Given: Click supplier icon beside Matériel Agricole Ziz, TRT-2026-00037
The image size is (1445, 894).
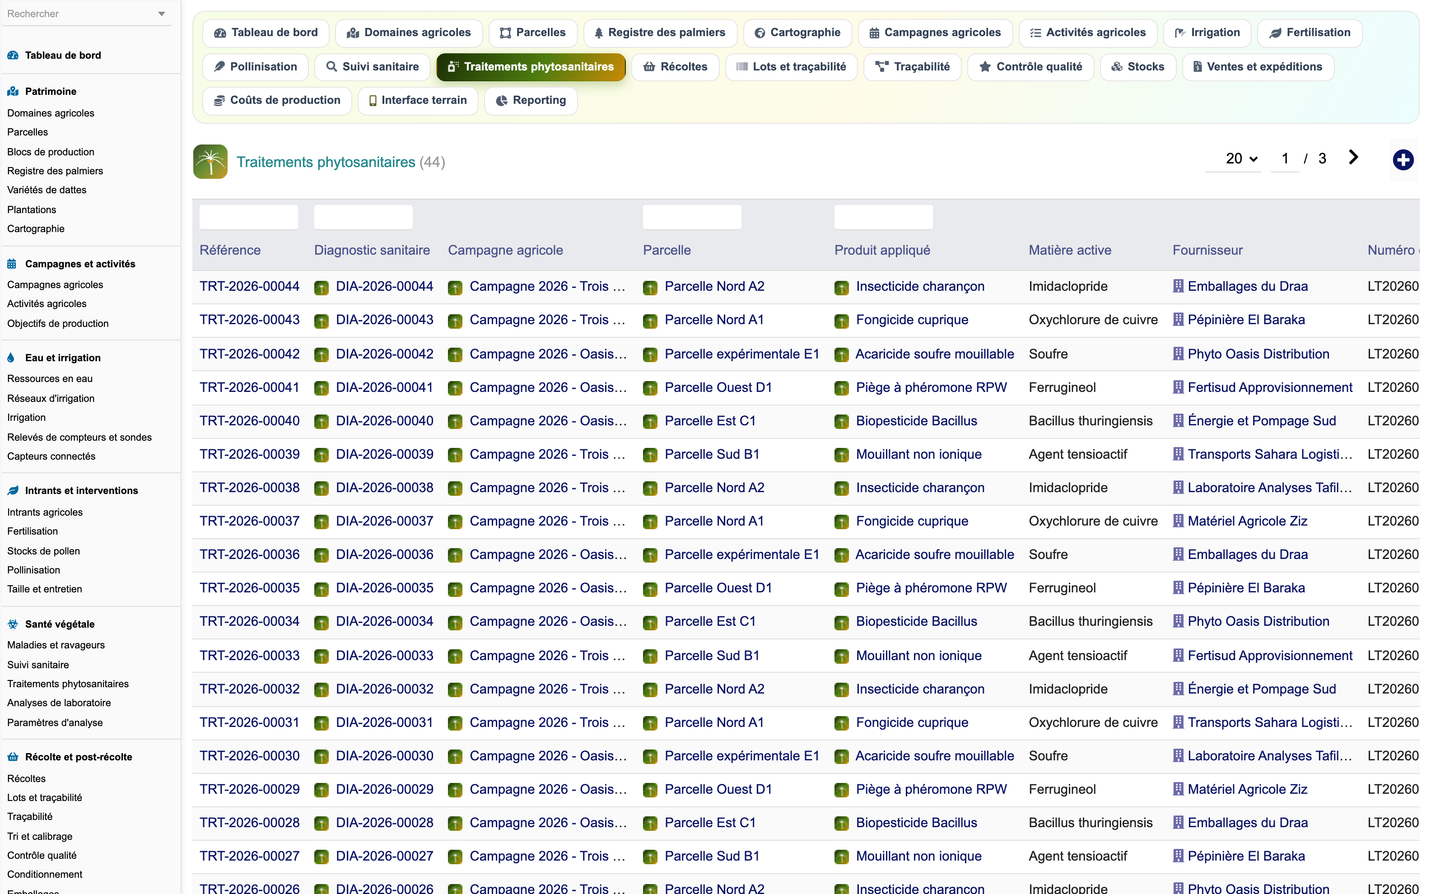Looking at the screenshot, I should click(x=1178, y=521).
